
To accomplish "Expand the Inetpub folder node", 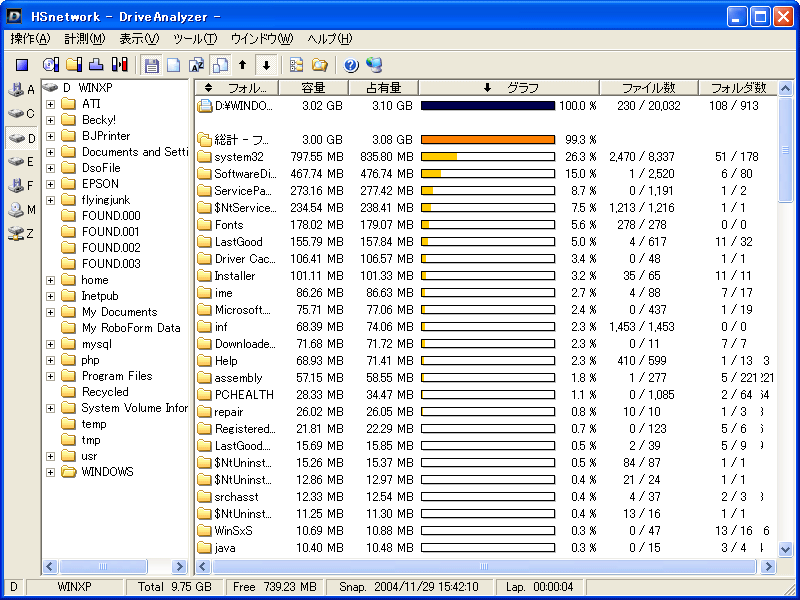I will point(51,296).
